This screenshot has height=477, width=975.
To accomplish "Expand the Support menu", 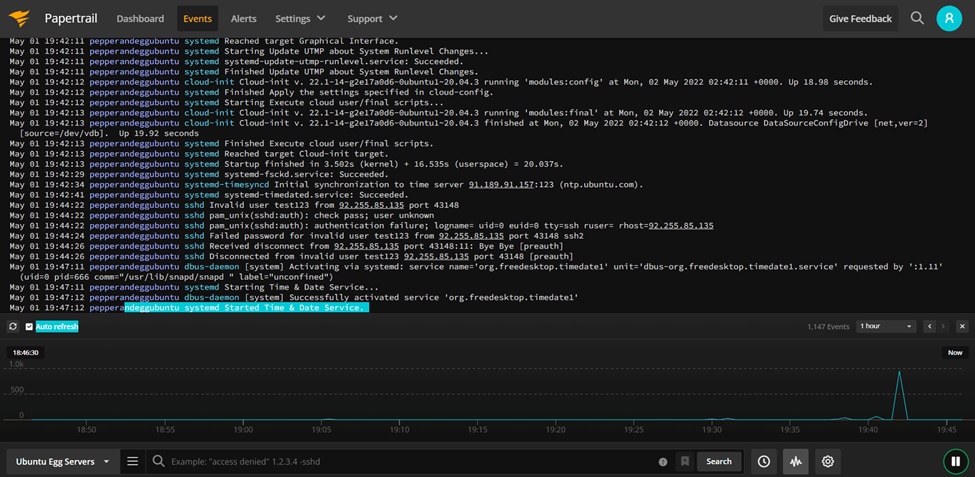I will click(x=372, y=19).
